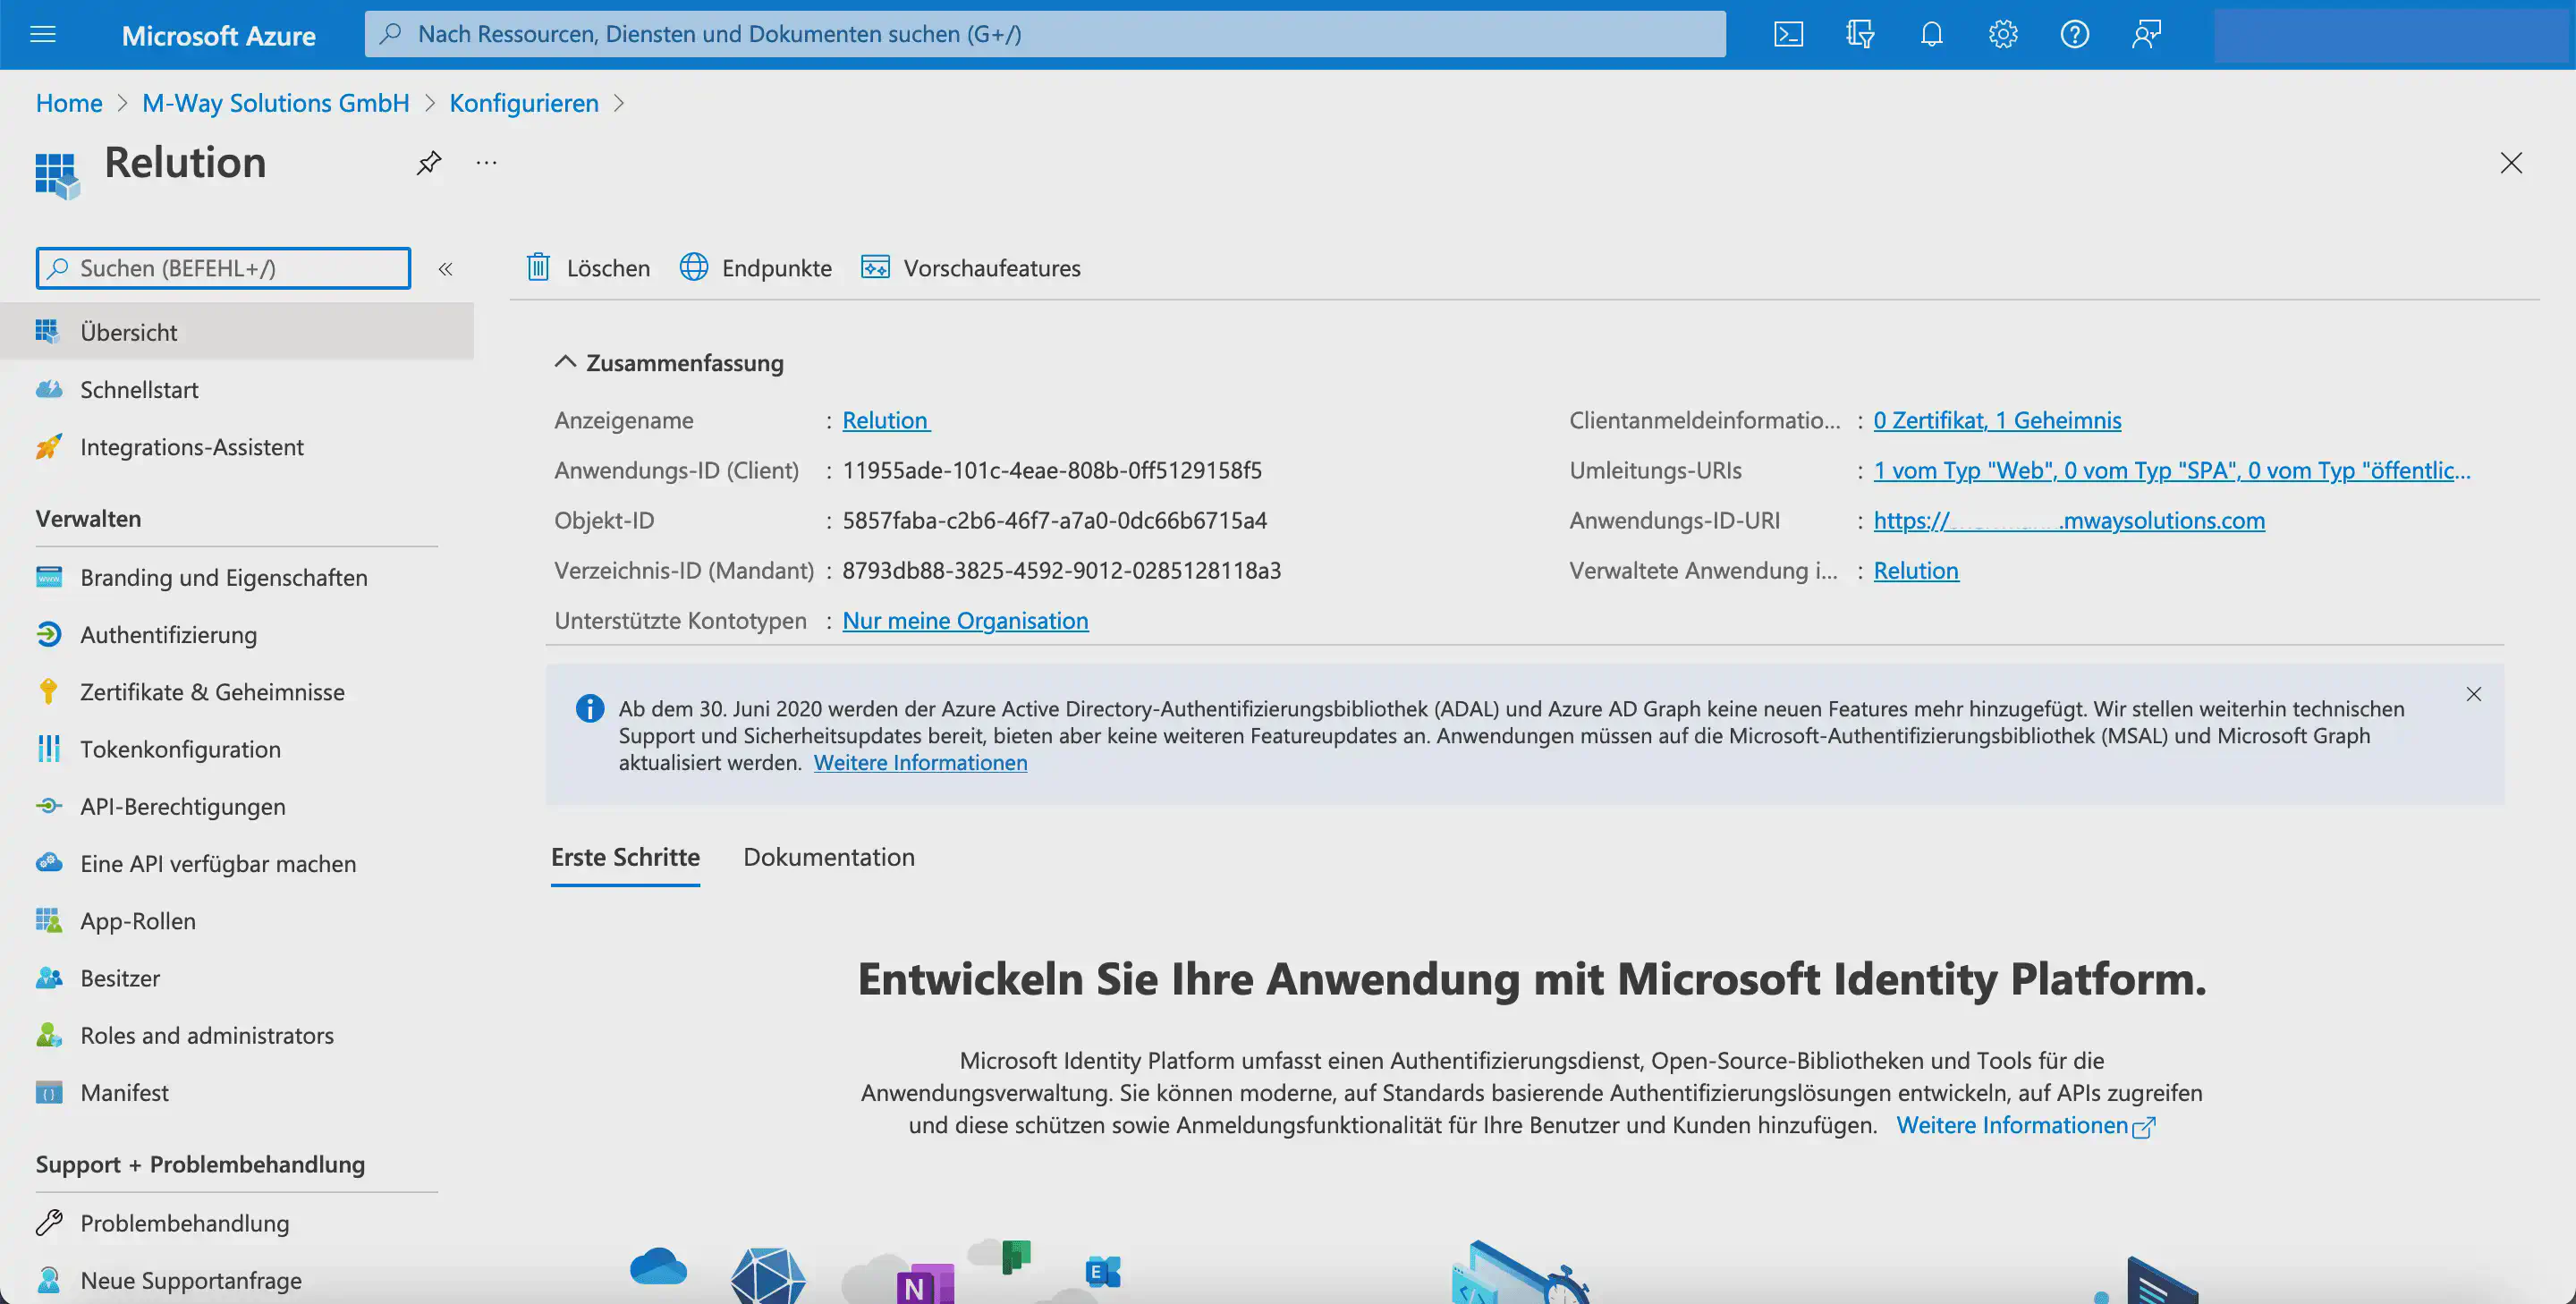Switch to the Dokumentation tab
The image size is (2576, 1304).
pyautogui.click(x=828, y=857)
